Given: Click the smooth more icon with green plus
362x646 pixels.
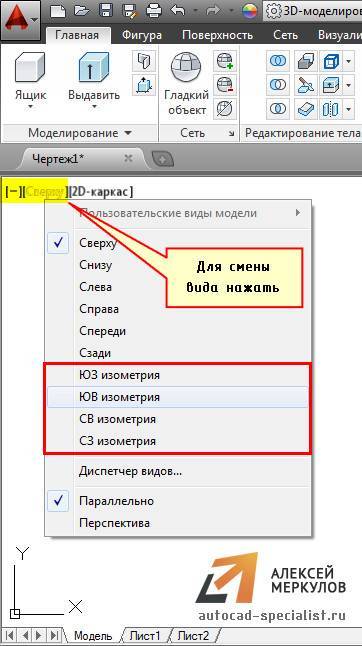Looking at the screenshot, I should click(x=225, y=61).
